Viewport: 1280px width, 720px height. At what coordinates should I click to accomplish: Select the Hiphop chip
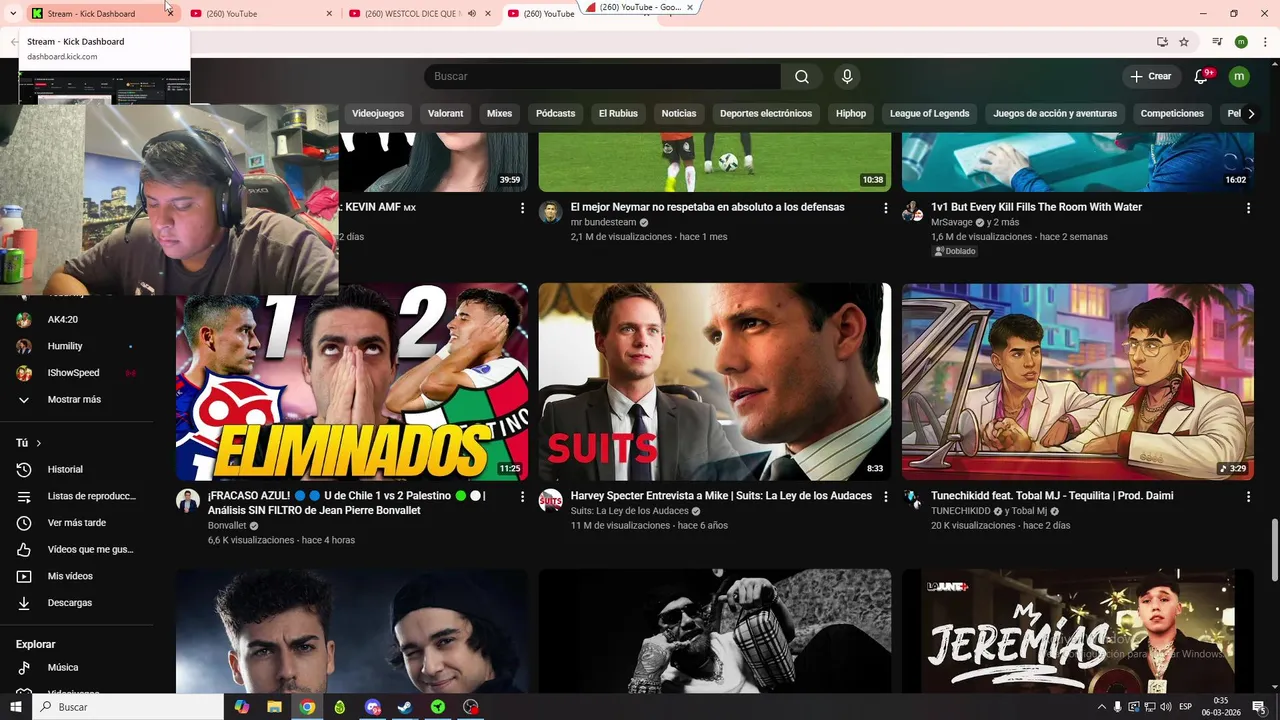(x=851, y=114)
